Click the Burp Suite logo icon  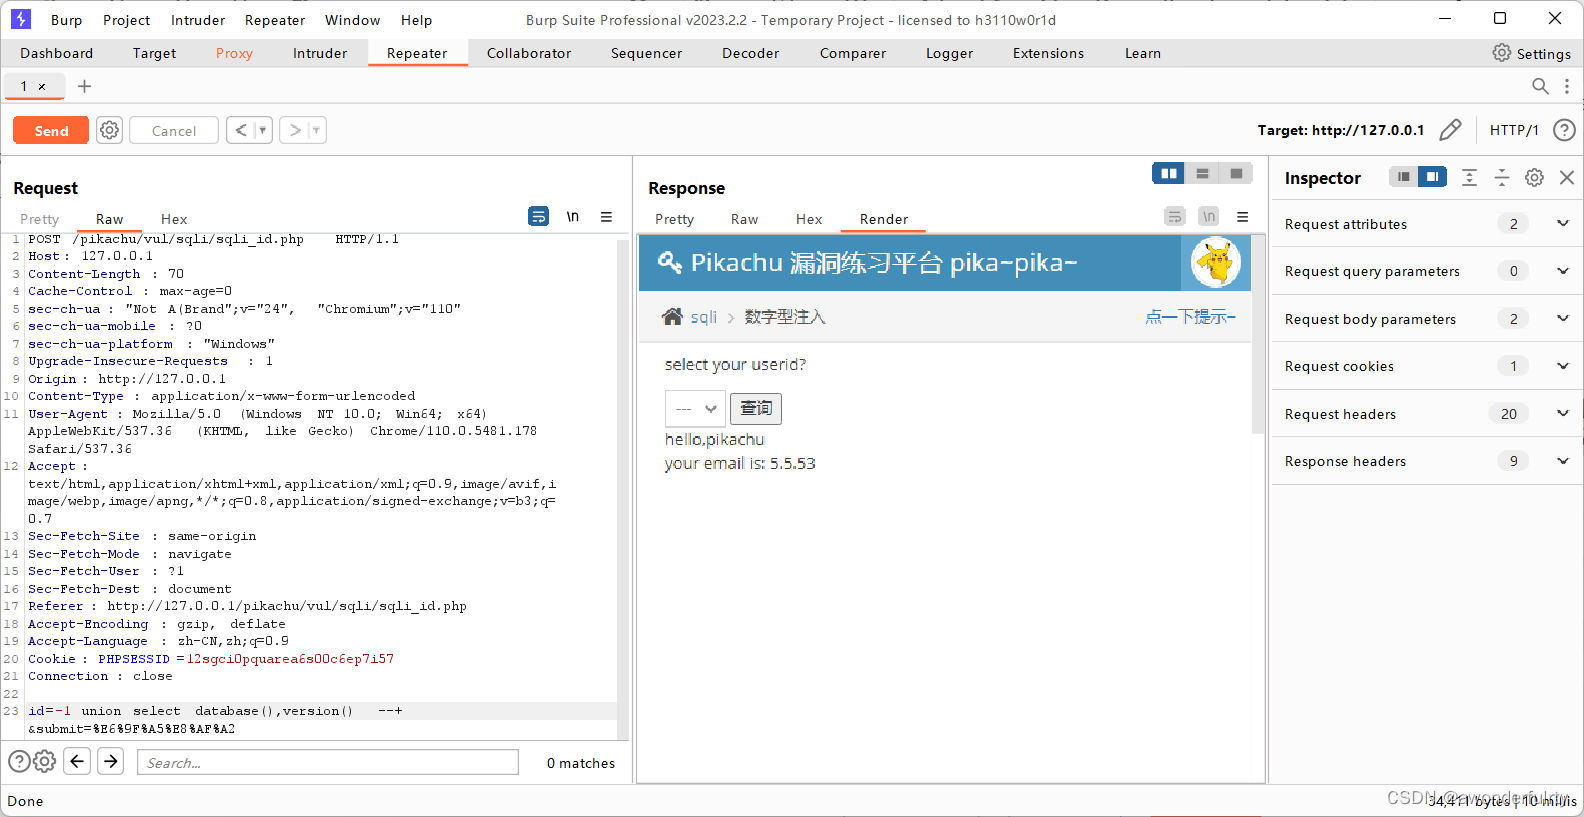click(21, 19)
